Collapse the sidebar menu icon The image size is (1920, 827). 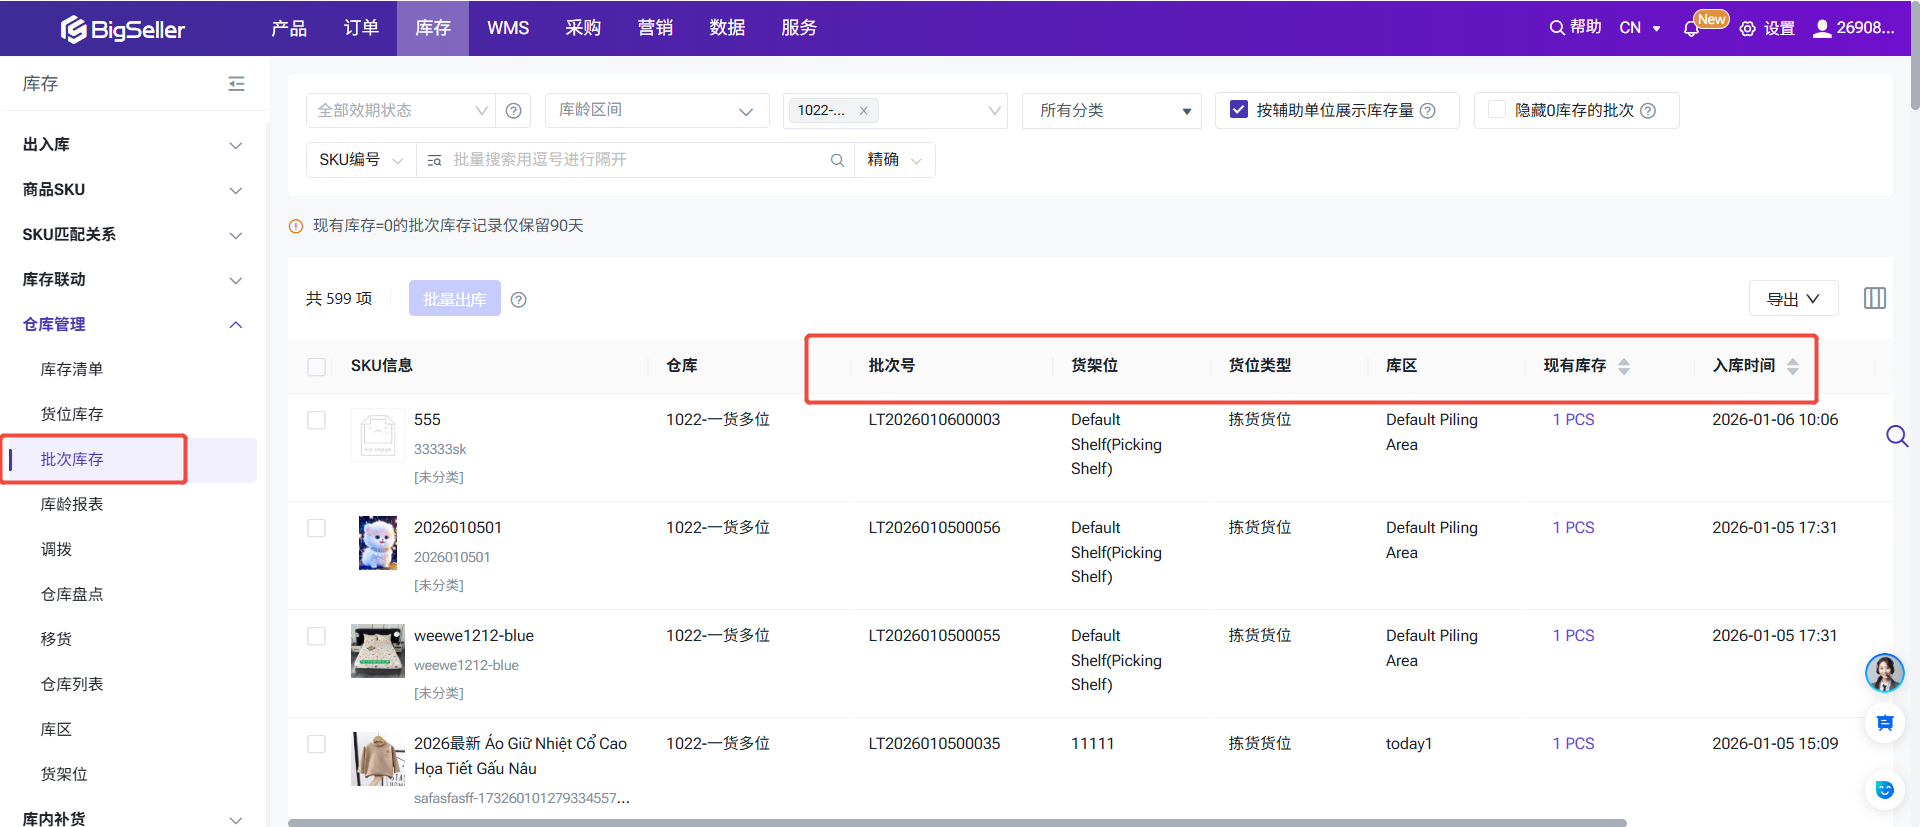click(236, 84)
